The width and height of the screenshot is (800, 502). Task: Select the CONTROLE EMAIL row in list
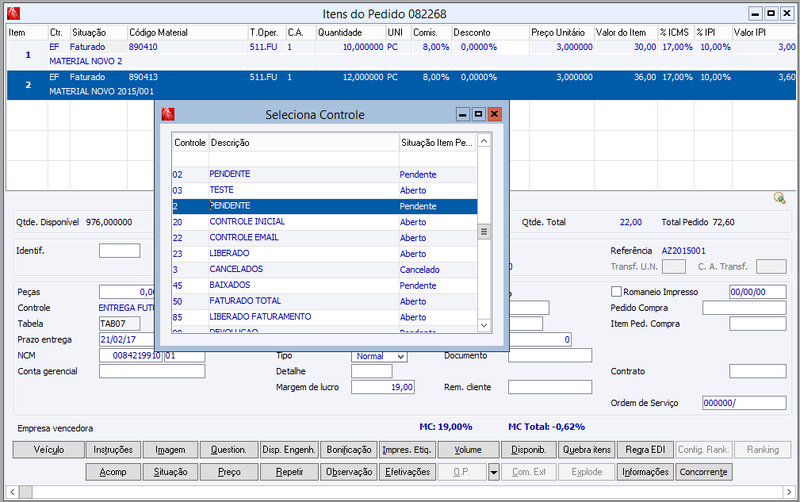coord(324,238)
